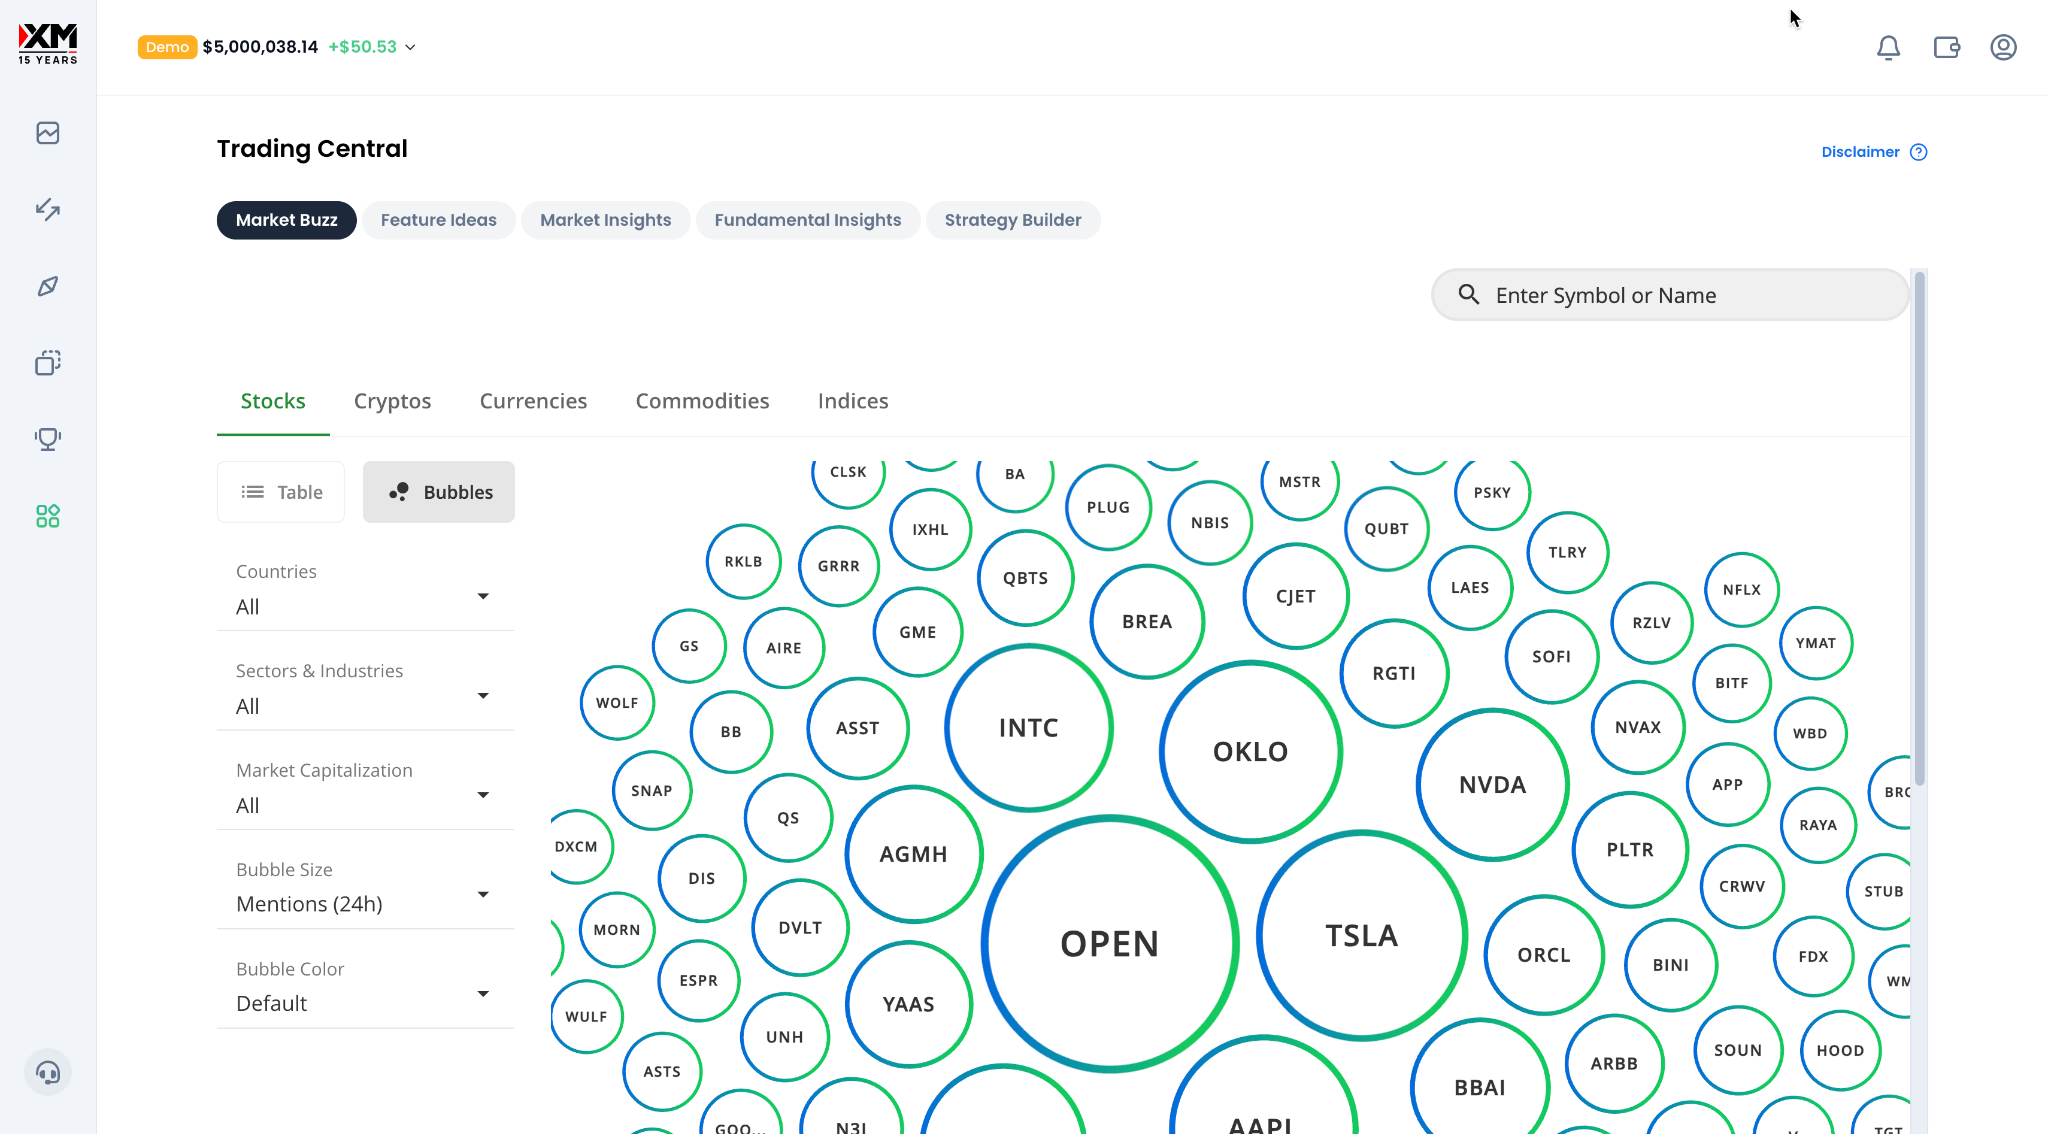Select the OKLO stock bubble
Image resolution: width=2048 pixels, height=1134 pixels.
pyautogui.click(x=1251, y=752)
